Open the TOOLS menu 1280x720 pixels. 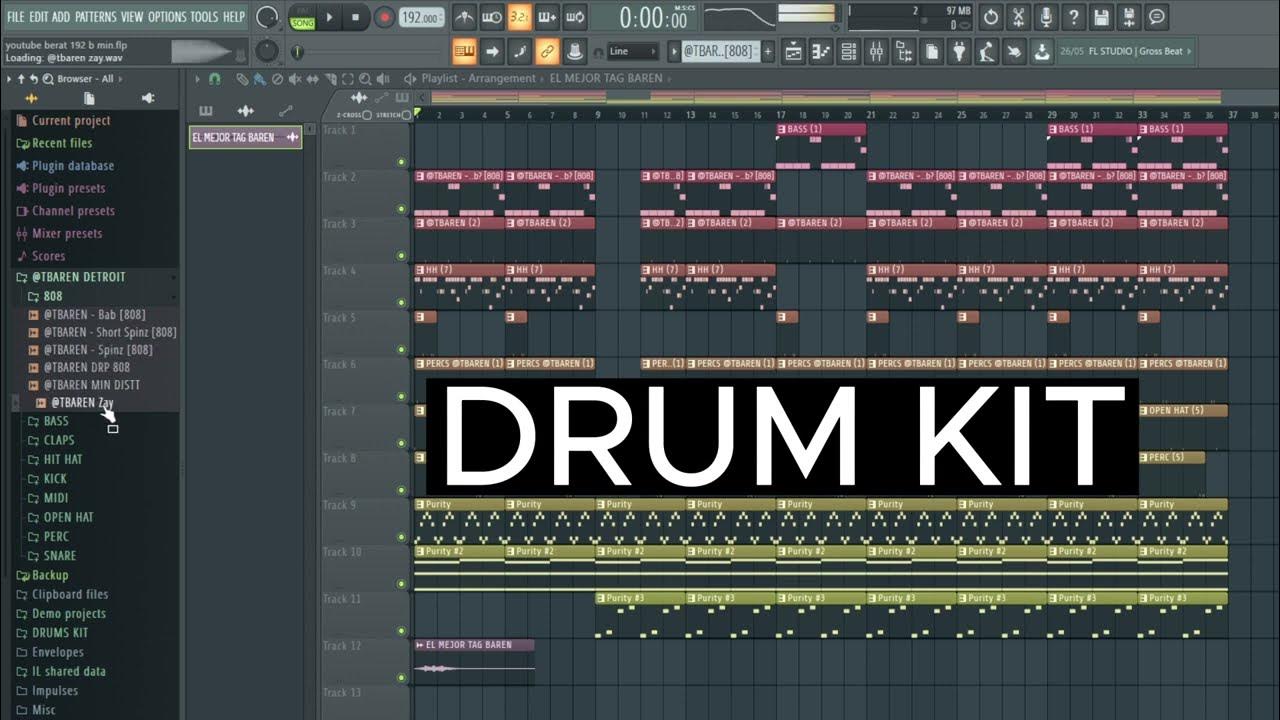pyautogui.click(x=204, y=17)
